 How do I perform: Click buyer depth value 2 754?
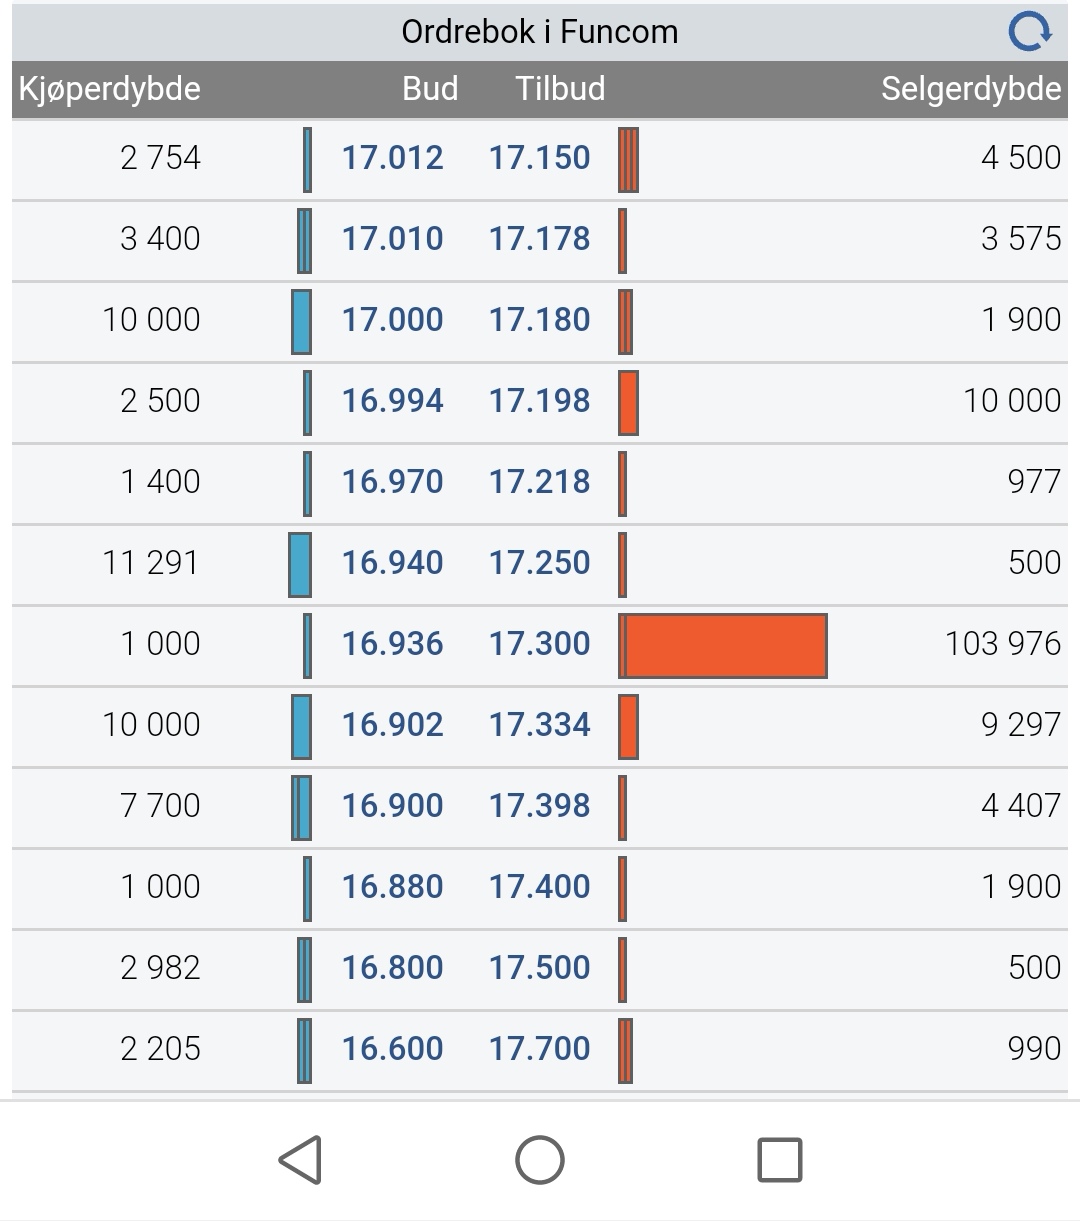click(160, 158)
